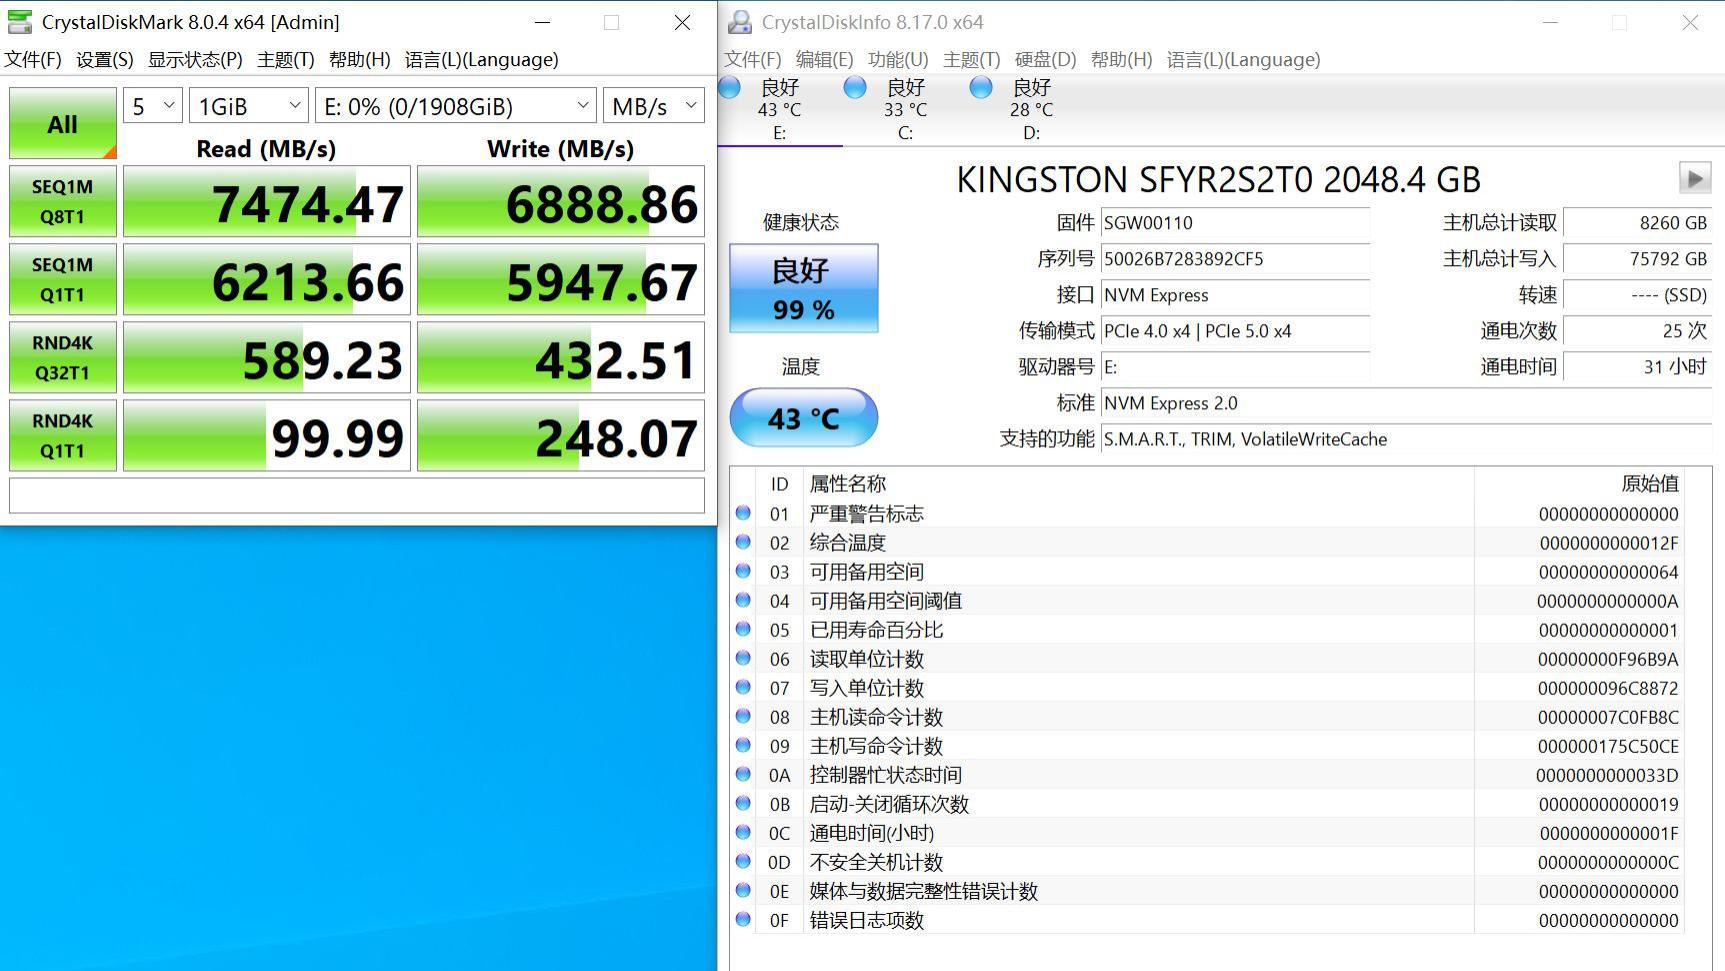
Task: Click the CrystalDiskMark app icon in title bar
Action: coord(19,22)
